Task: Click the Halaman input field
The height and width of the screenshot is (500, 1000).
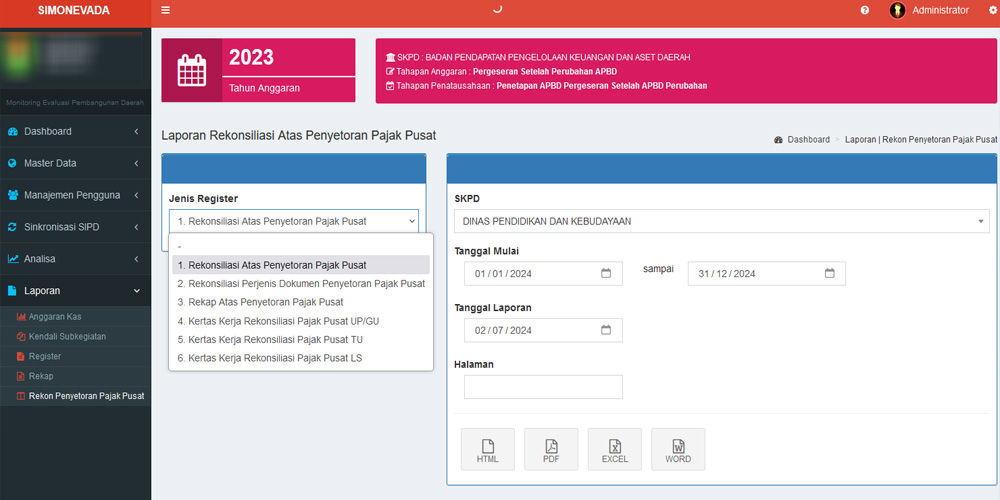Action: [543, 387]
